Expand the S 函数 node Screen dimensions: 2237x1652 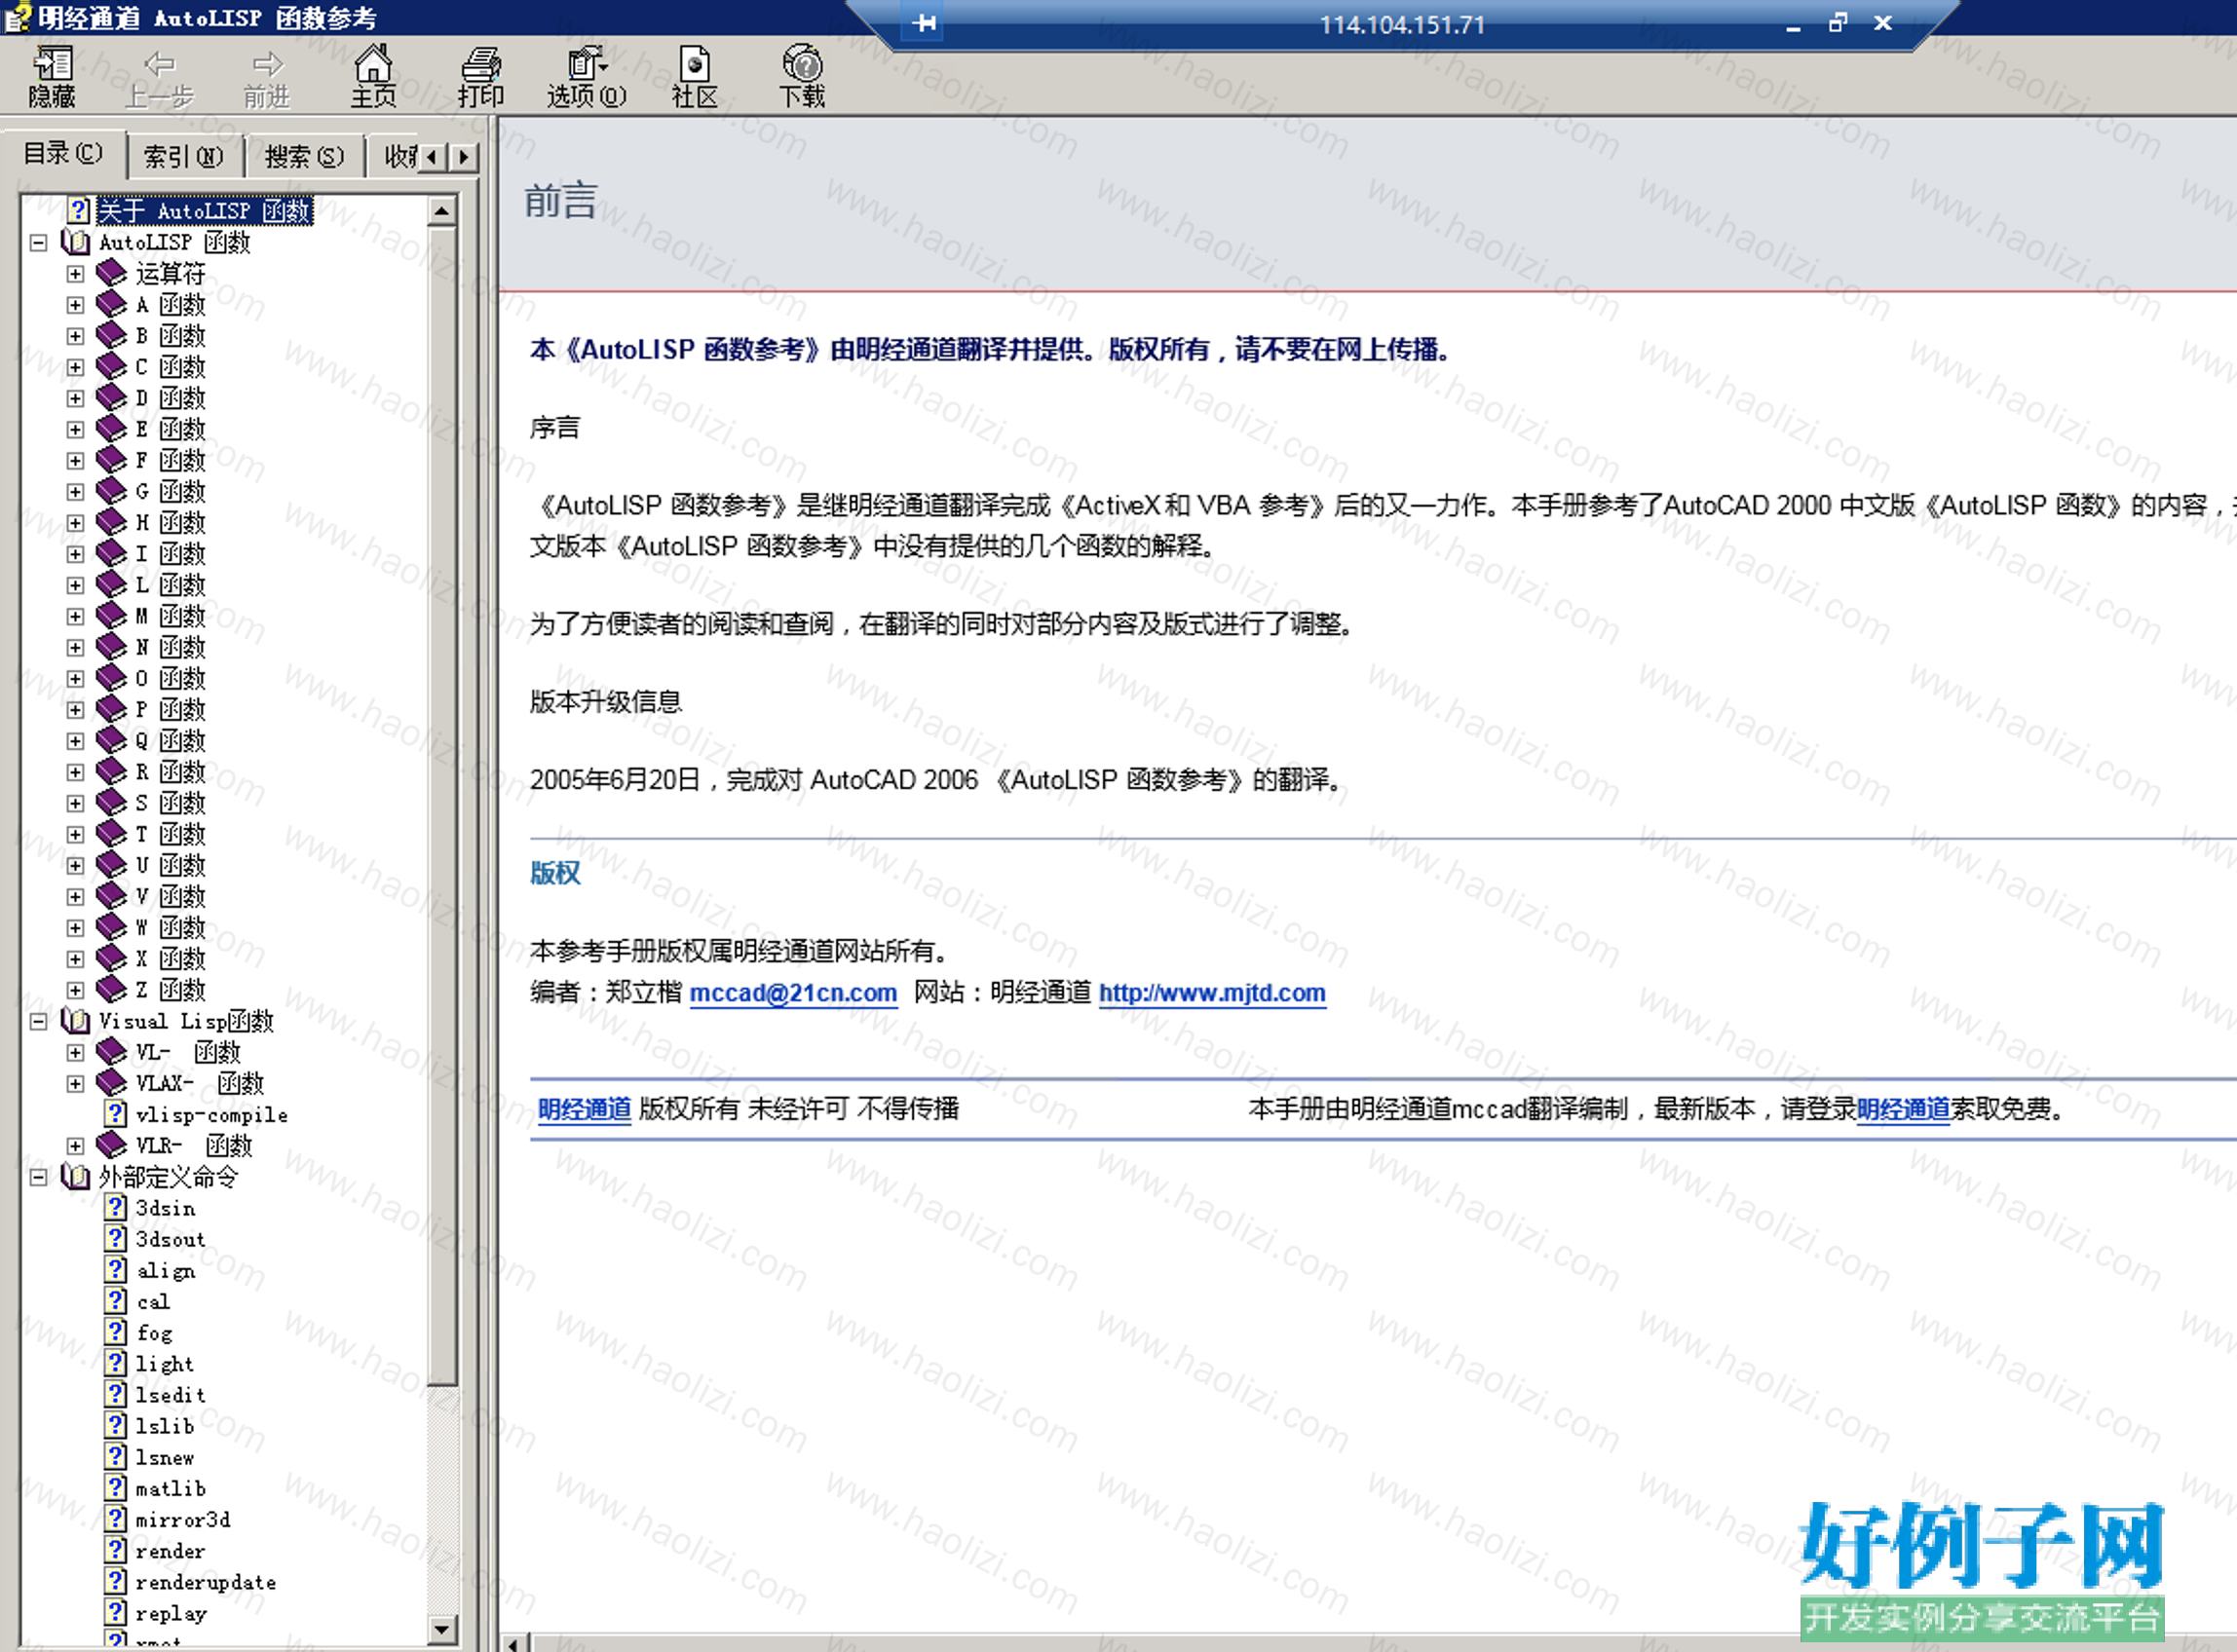[75, 803]
